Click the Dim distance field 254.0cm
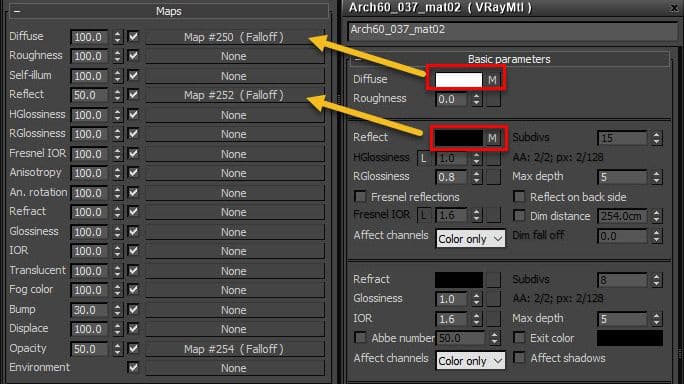Image resolution: width=684 pixels, height=384 pixels. 622,216
